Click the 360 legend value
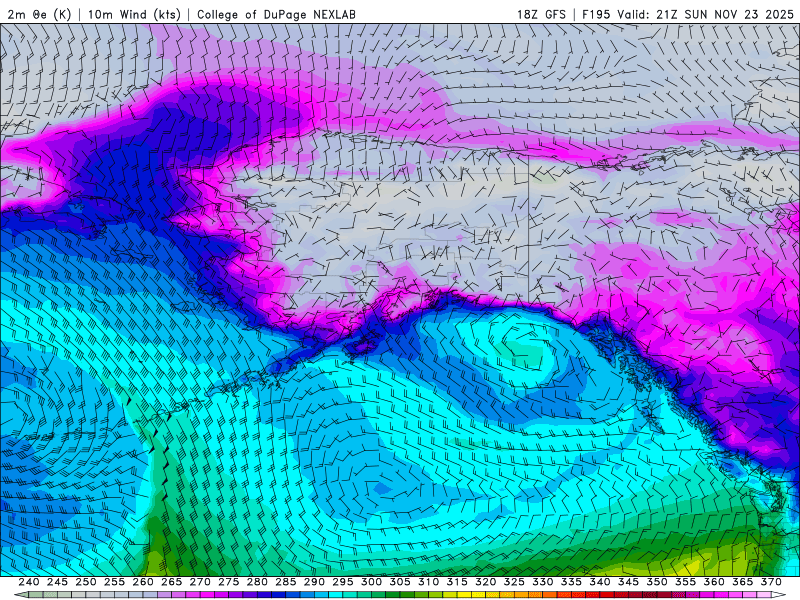 click(714, 582)
